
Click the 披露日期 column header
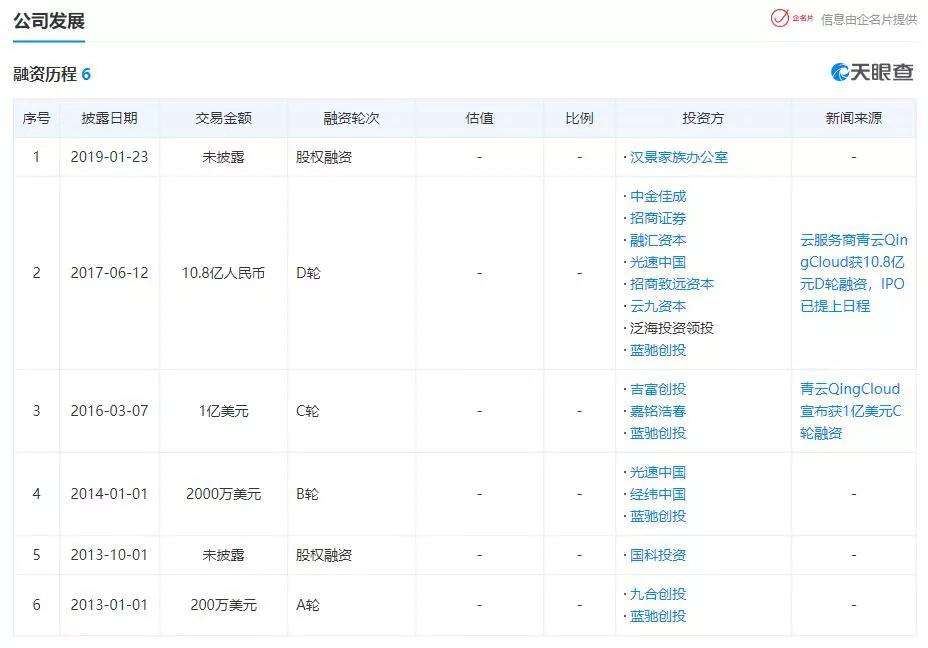click(109, 118)
